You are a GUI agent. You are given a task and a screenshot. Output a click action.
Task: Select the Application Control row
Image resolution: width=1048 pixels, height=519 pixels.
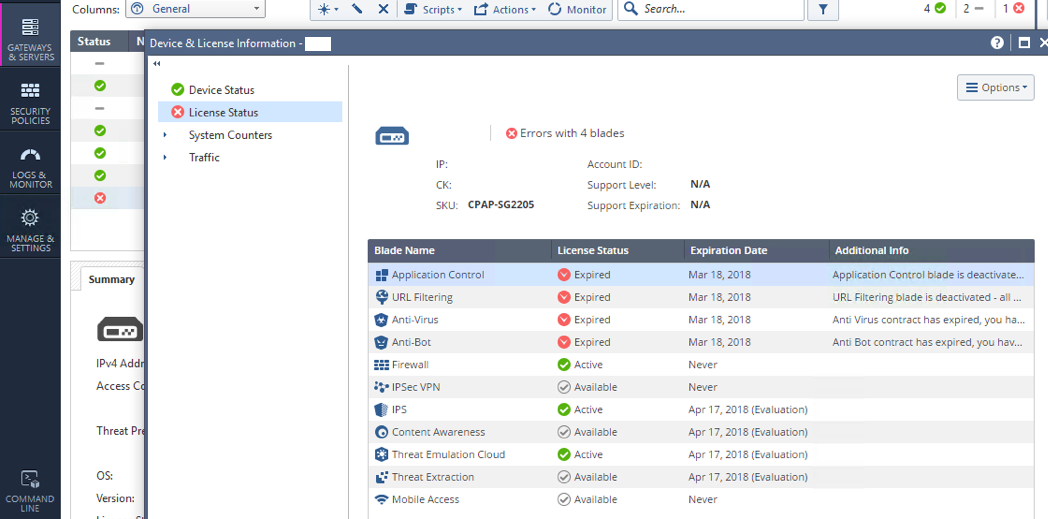(701, 275)
